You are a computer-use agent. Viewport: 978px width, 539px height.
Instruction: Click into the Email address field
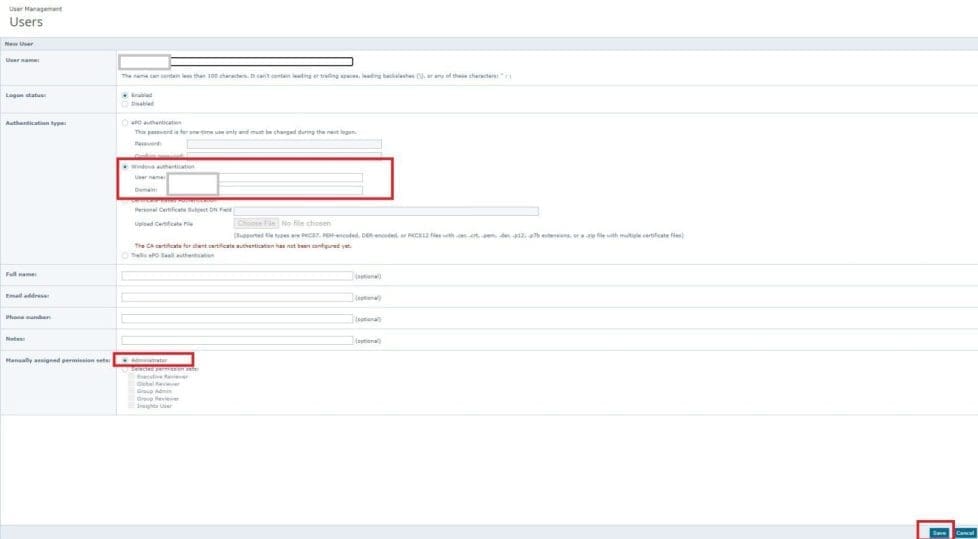pyautogui.click(x=237, y=297)
